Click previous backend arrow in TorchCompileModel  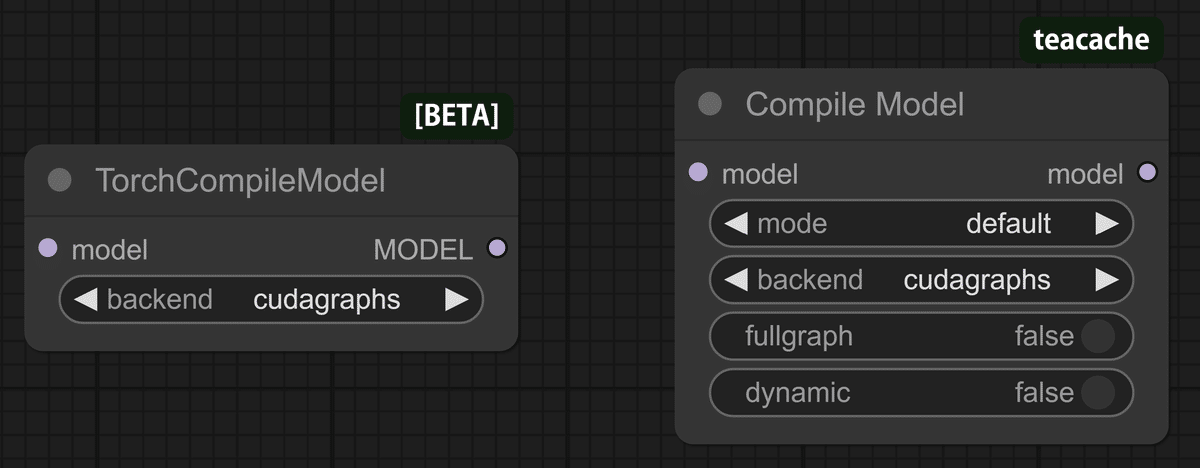pyautogui.click(x=86, y=299)
